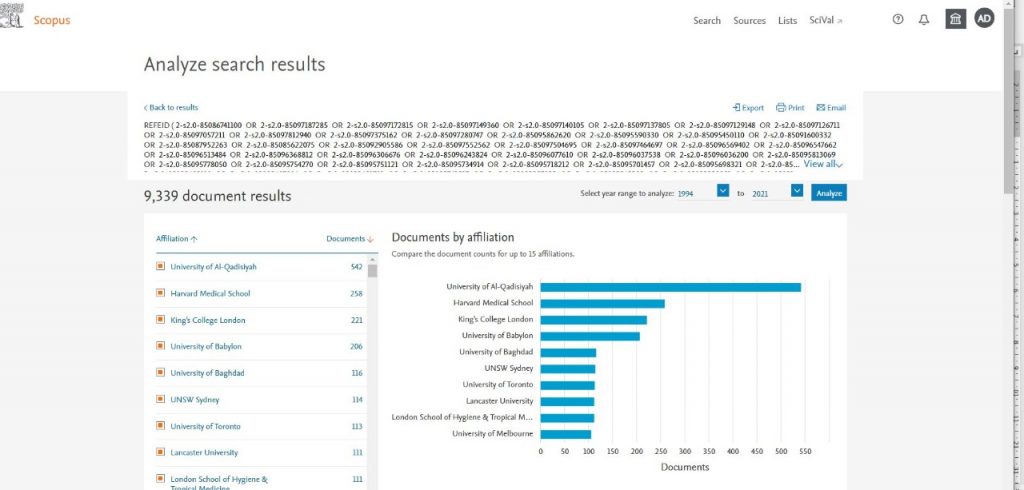Image resolution: width=1024 pixels, height=490 pixels.
Task: Click the King's College London chart bar
Action: [x=594, y=319]
